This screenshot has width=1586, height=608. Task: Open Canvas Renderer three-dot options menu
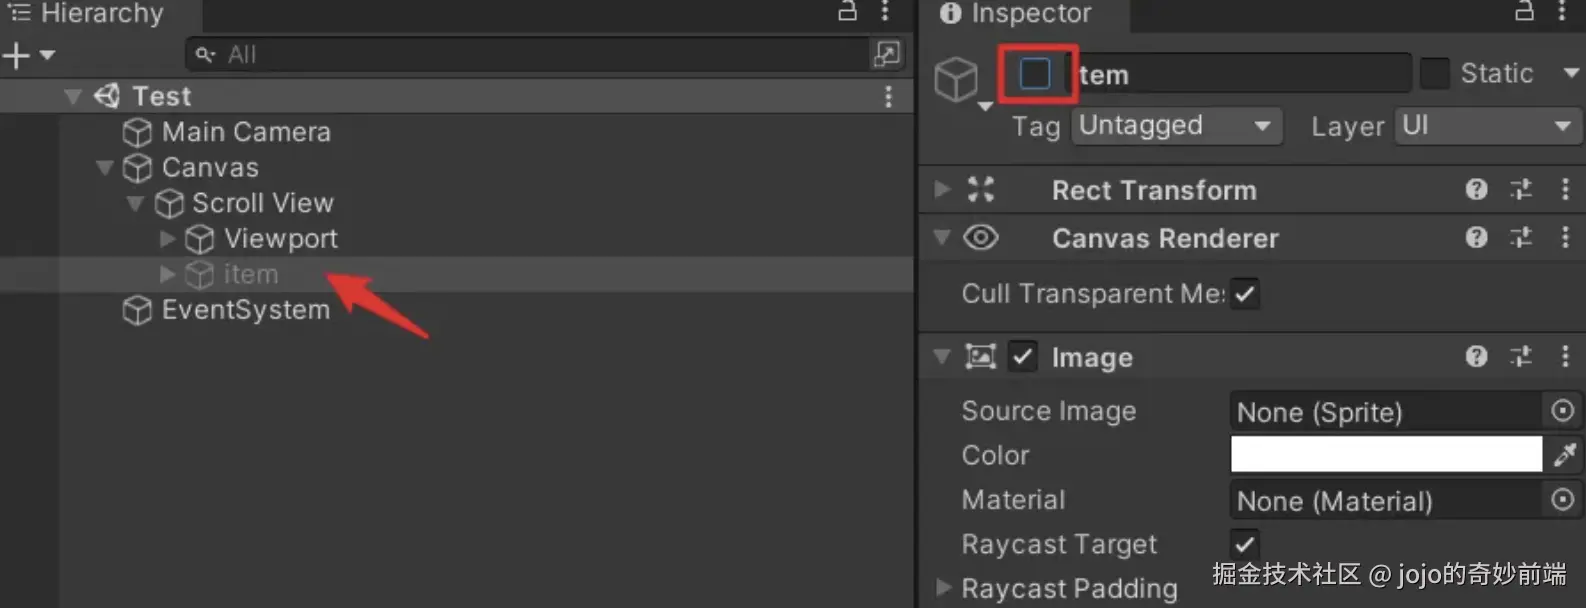click(1565, 238)
